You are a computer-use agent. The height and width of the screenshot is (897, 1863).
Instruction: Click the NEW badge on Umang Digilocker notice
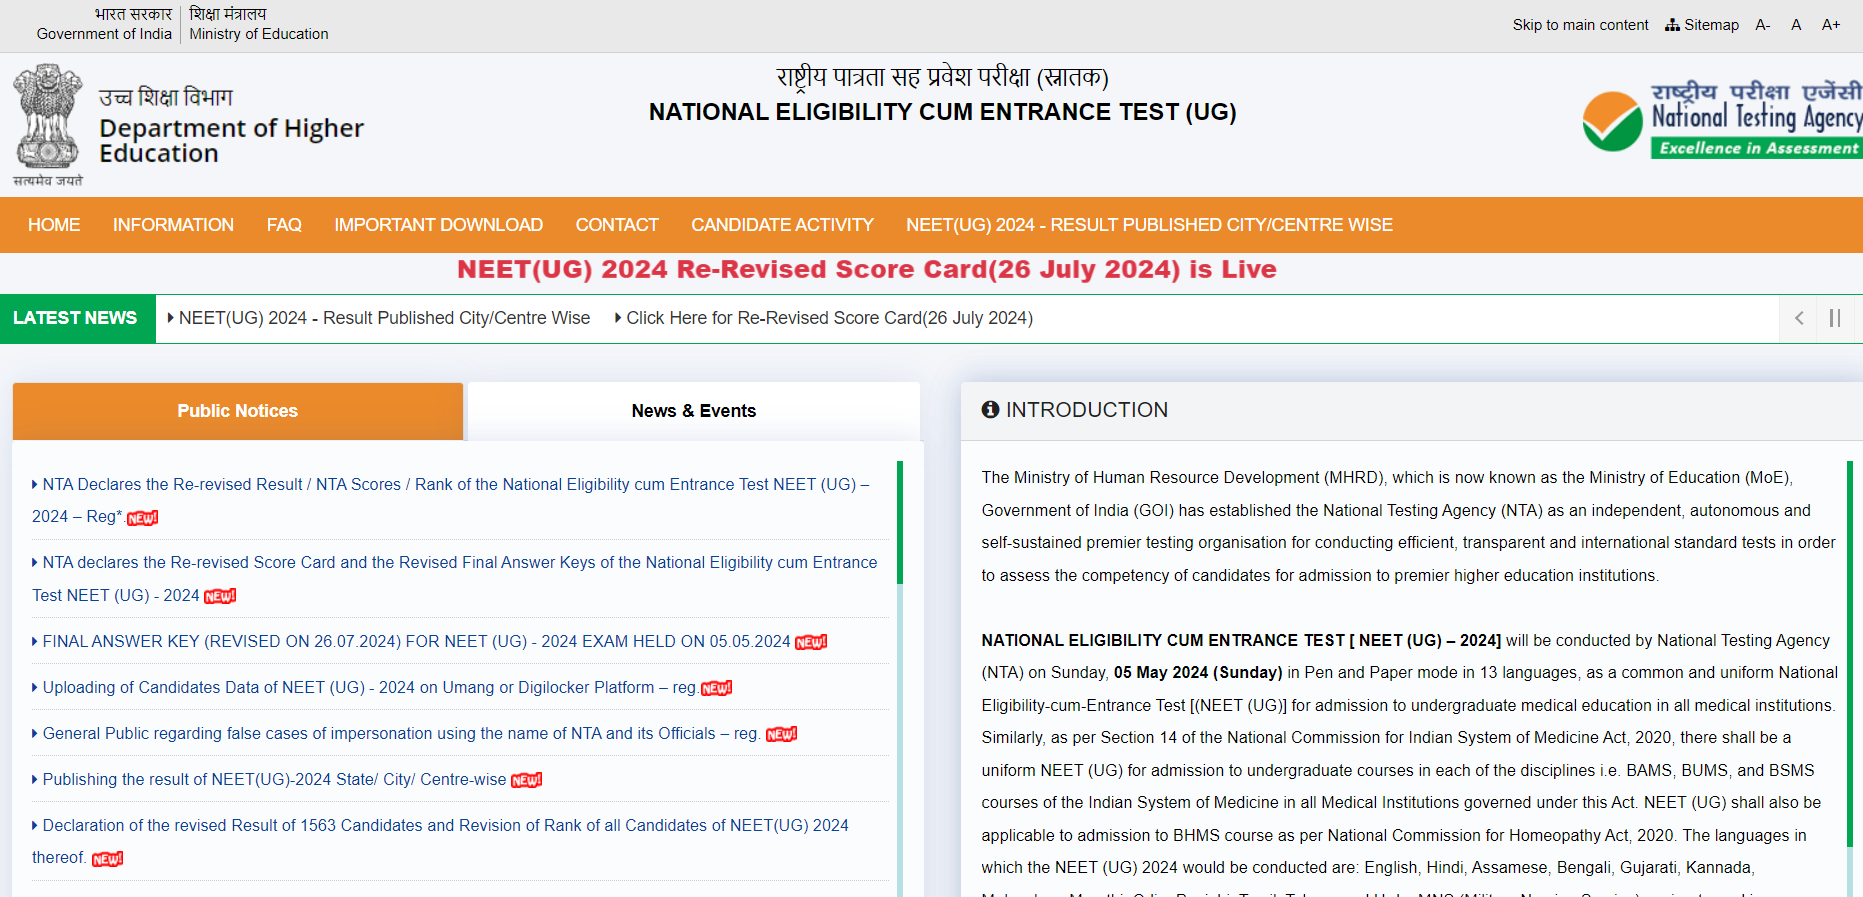coord(716,688)
